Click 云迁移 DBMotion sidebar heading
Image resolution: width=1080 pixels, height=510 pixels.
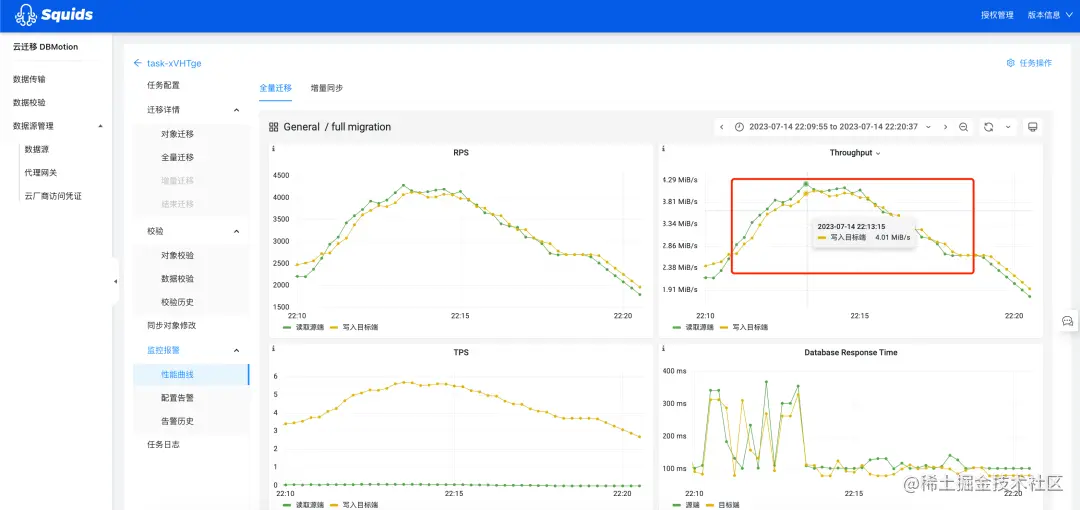click(45, 47)
